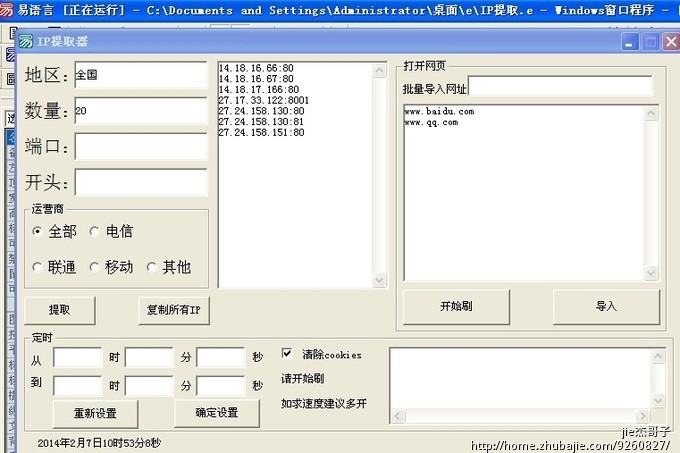Select IP entry 14.18.16.67:80
Viewport: 680px width, 453px height.
(256, 79)
